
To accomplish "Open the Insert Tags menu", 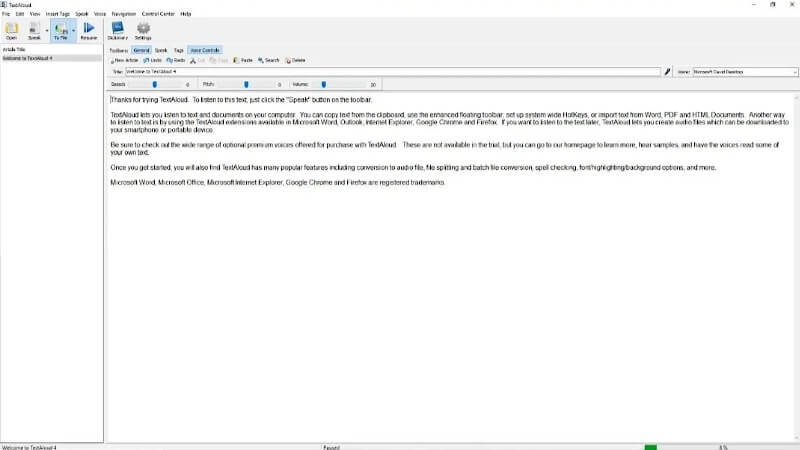I will tap(58, 14).
